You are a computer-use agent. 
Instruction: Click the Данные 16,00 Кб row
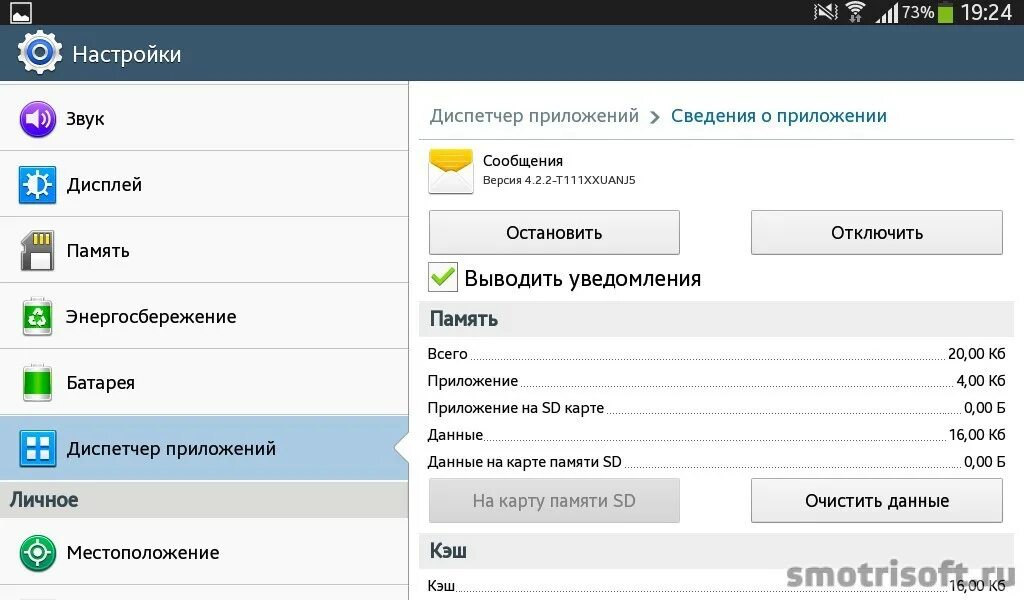[716, 435]
